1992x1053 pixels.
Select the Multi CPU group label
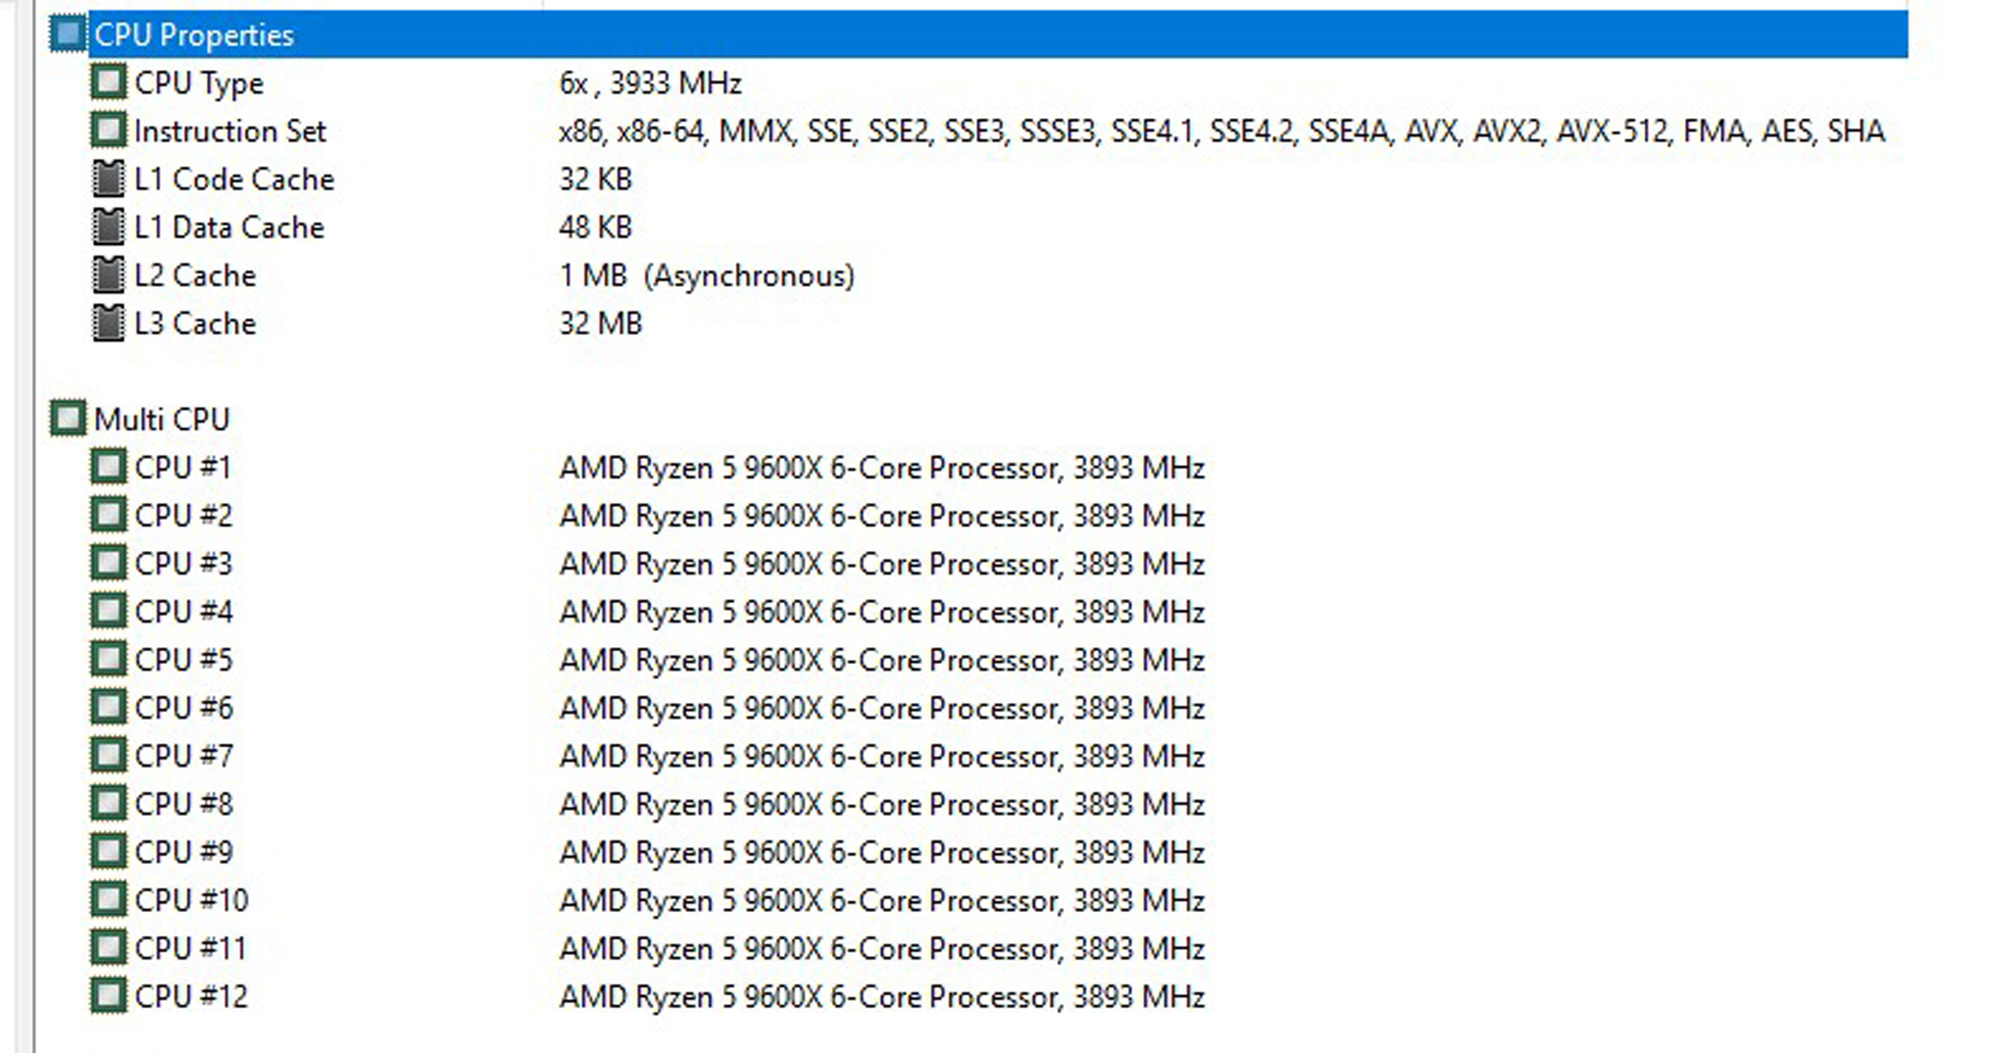[x=162, y=419]
